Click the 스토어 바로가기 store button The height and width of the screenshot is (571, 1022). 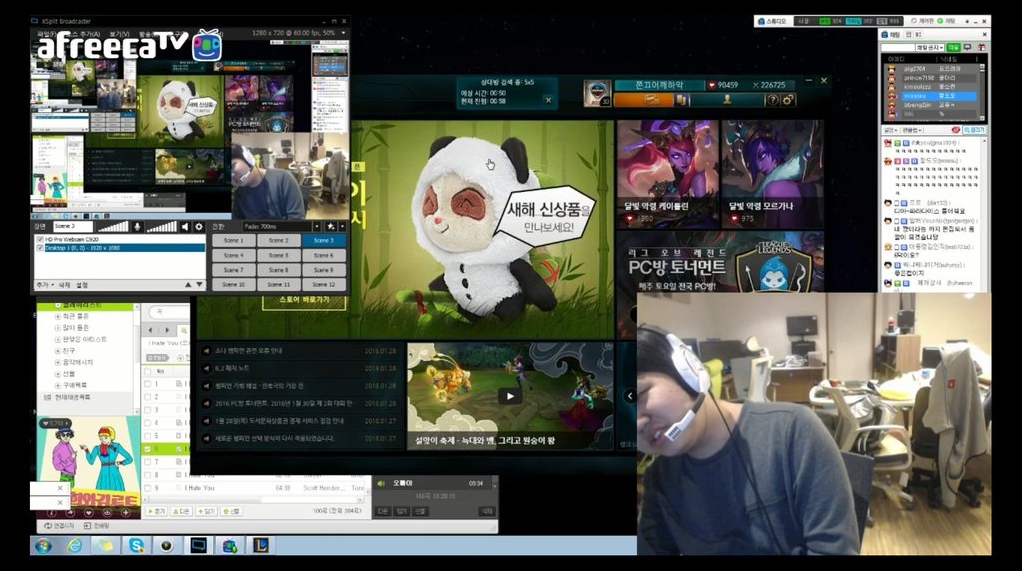point(304,300)
